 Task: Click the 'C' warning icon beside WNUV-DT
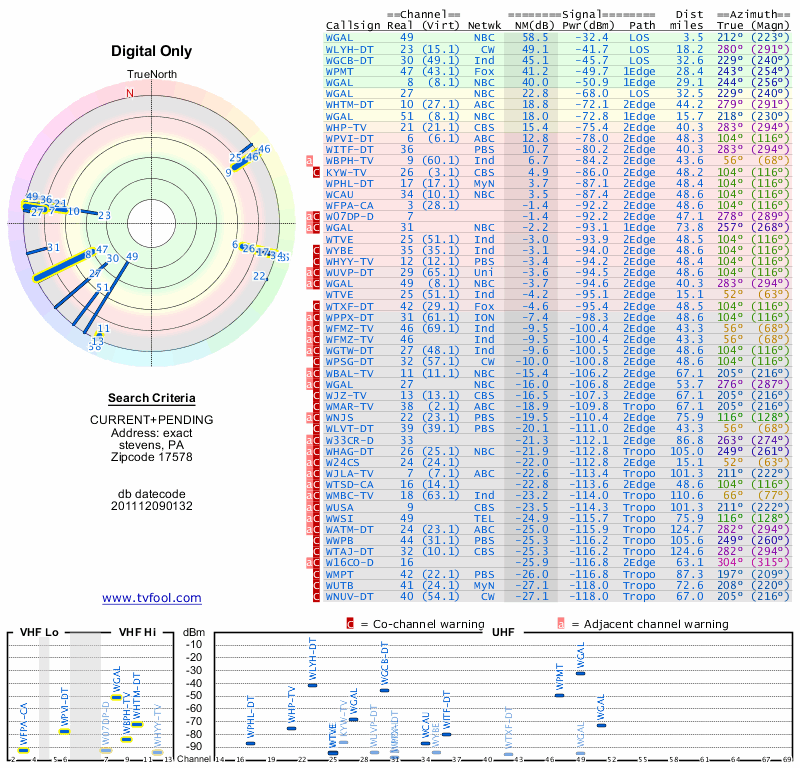(x=316, y=597)
